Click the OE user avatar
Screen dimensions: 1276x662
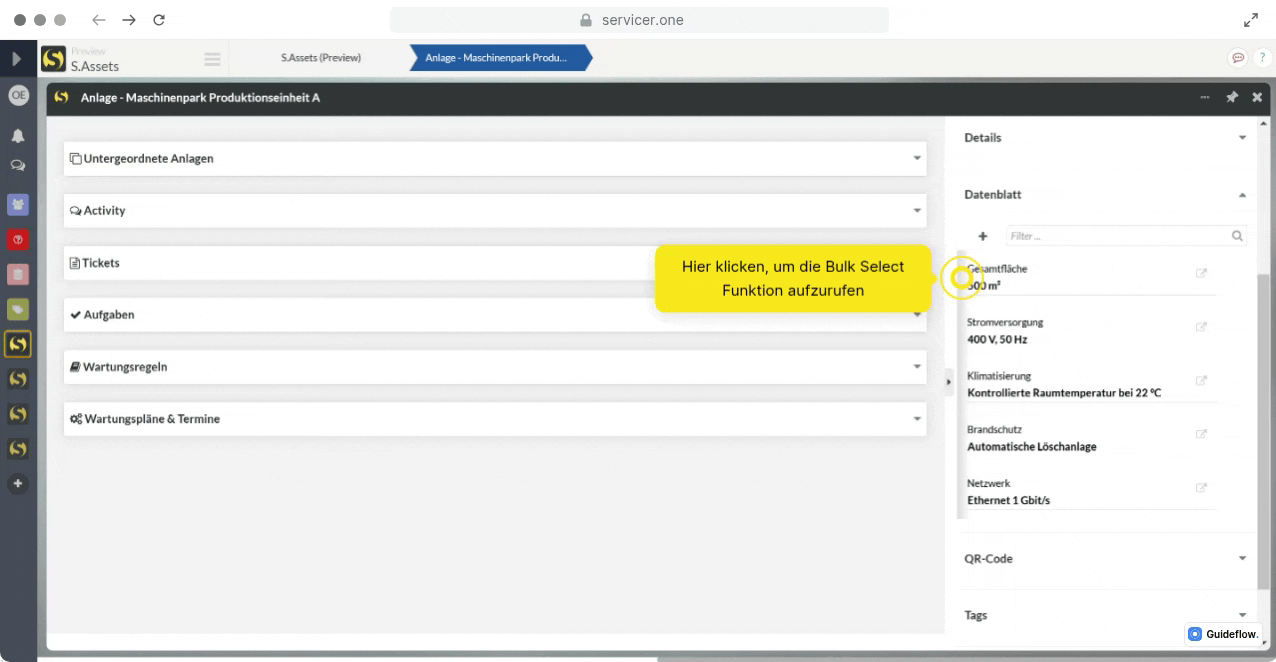click(18, 95)
